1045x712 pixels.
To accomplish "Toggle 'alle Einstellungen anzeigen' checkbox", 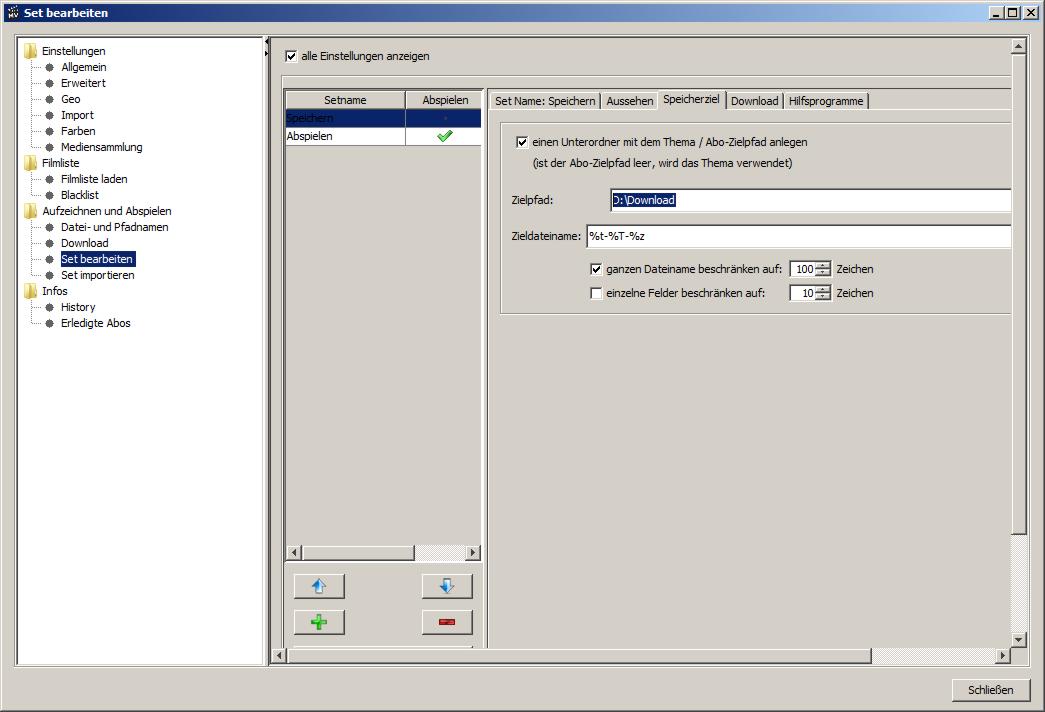I will tap(292, 56).
